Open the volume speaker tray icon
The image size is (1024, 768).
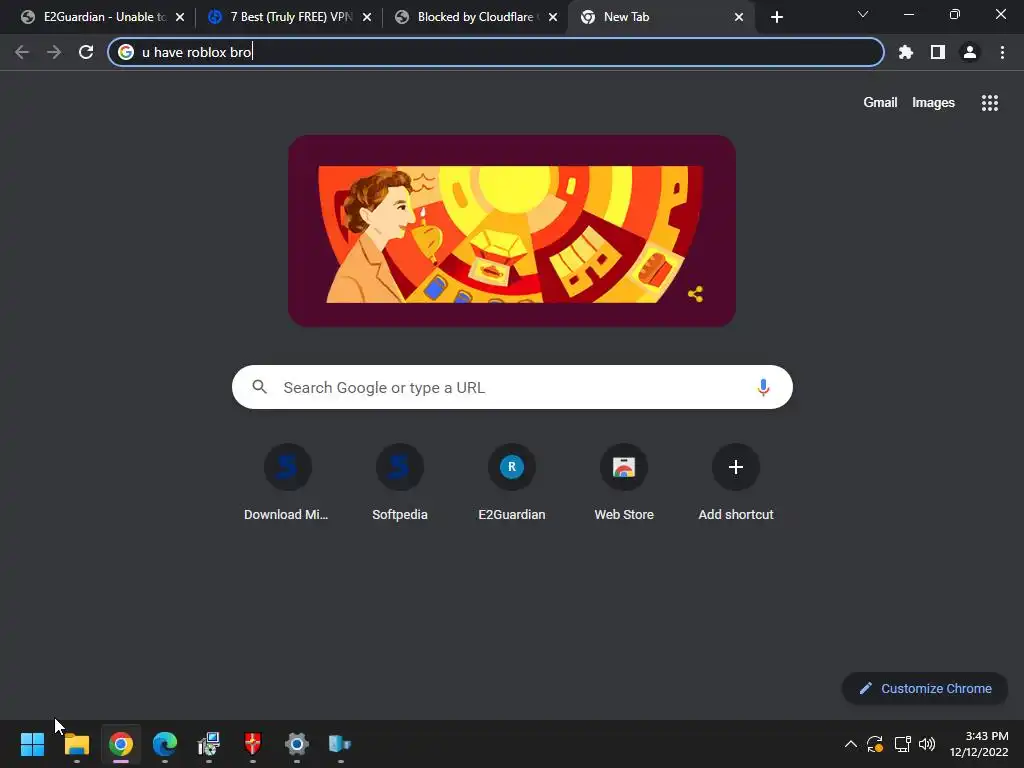click(927, 744)
